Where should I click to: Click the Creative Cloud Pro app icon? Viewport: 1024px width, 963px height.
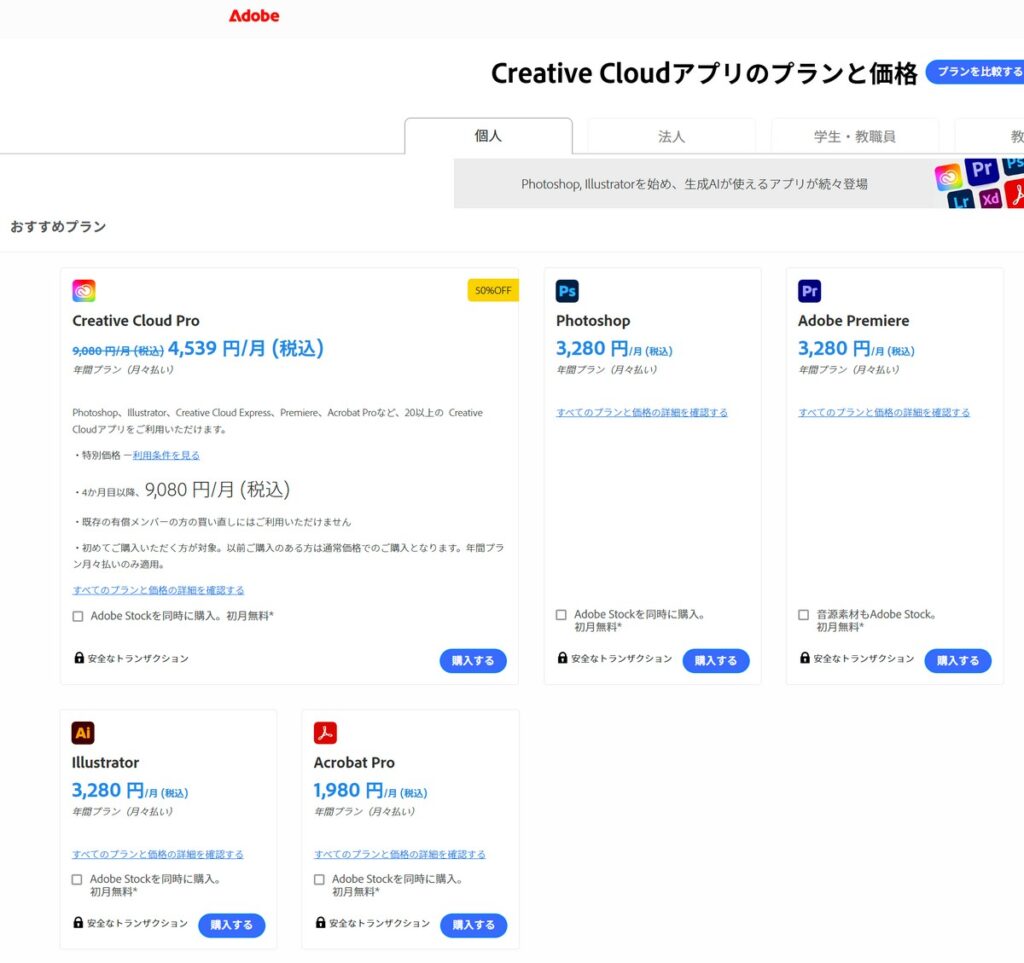84,291
